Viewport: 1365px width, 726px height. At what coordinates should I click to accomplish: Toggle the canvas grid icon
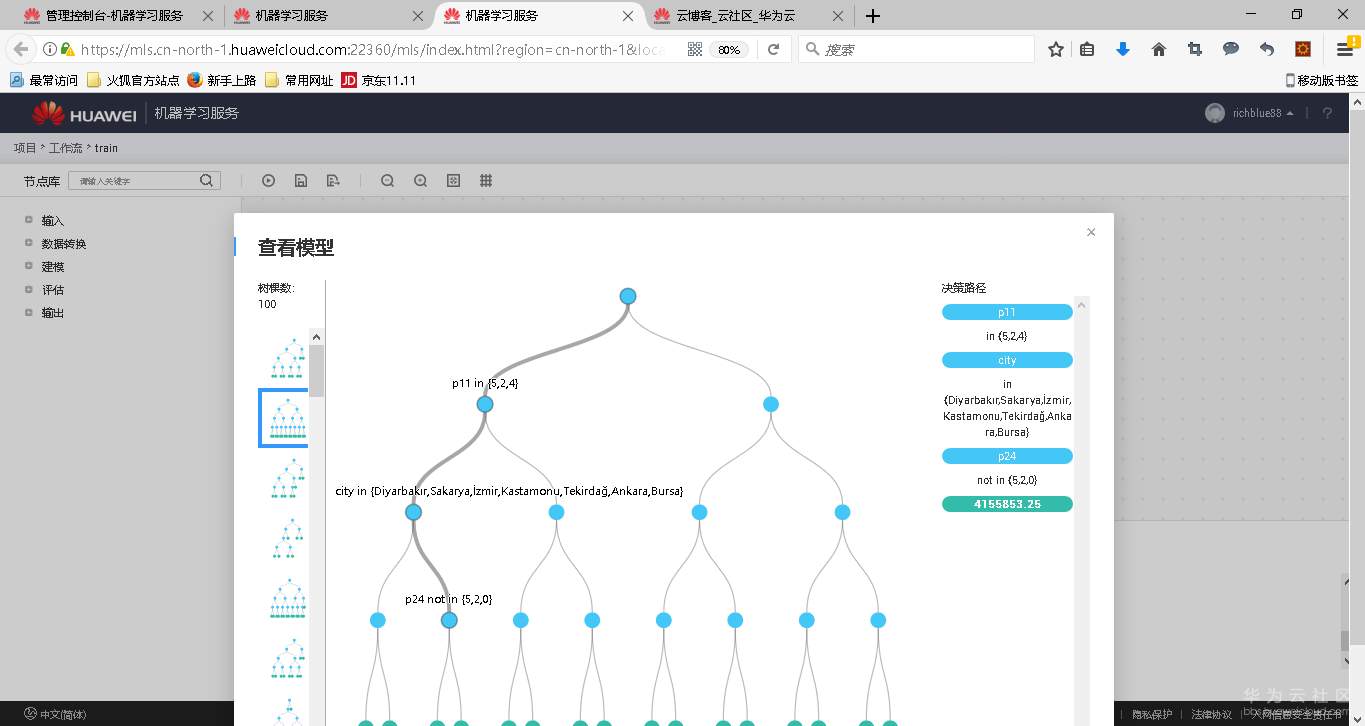pos(486,181)
